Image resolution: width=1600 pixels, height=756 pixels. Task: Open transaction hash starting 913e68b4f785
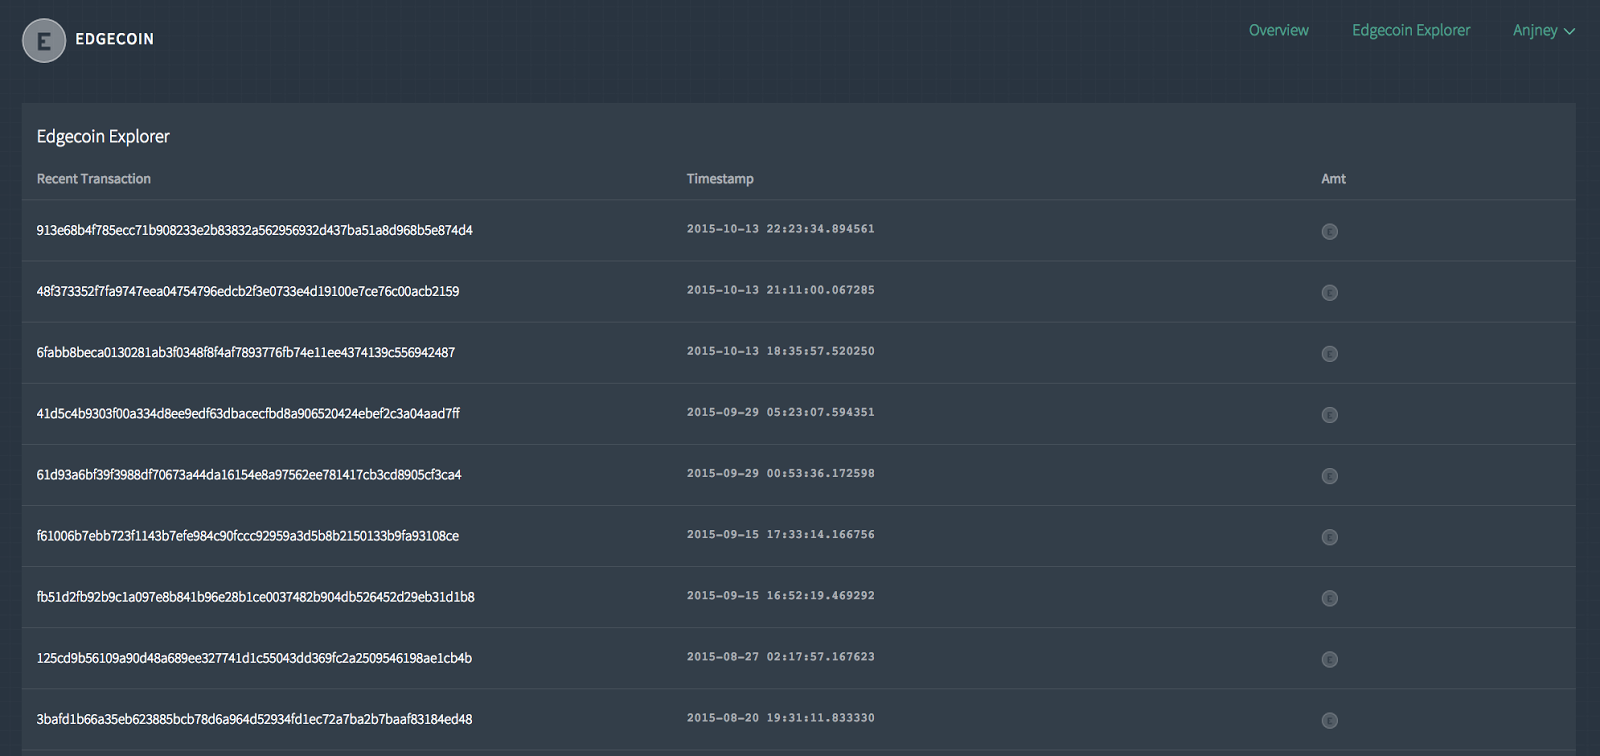point(254,230)
